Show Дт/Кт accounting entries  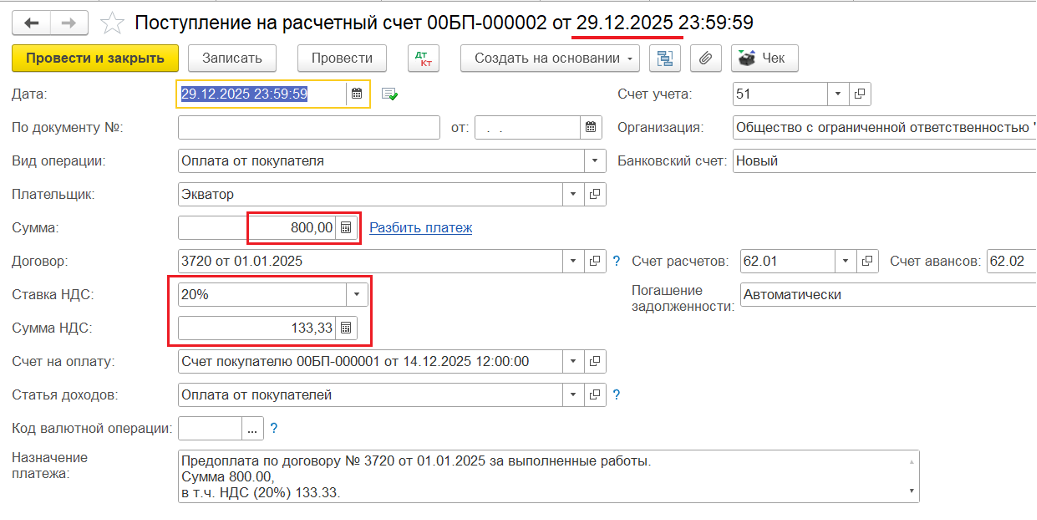coord(424,58)
